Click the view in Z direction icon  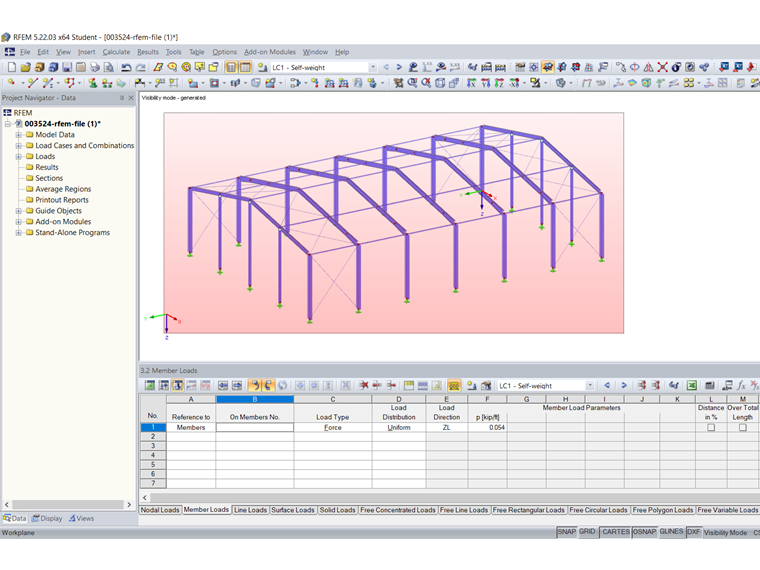click(x=499, y=83)
